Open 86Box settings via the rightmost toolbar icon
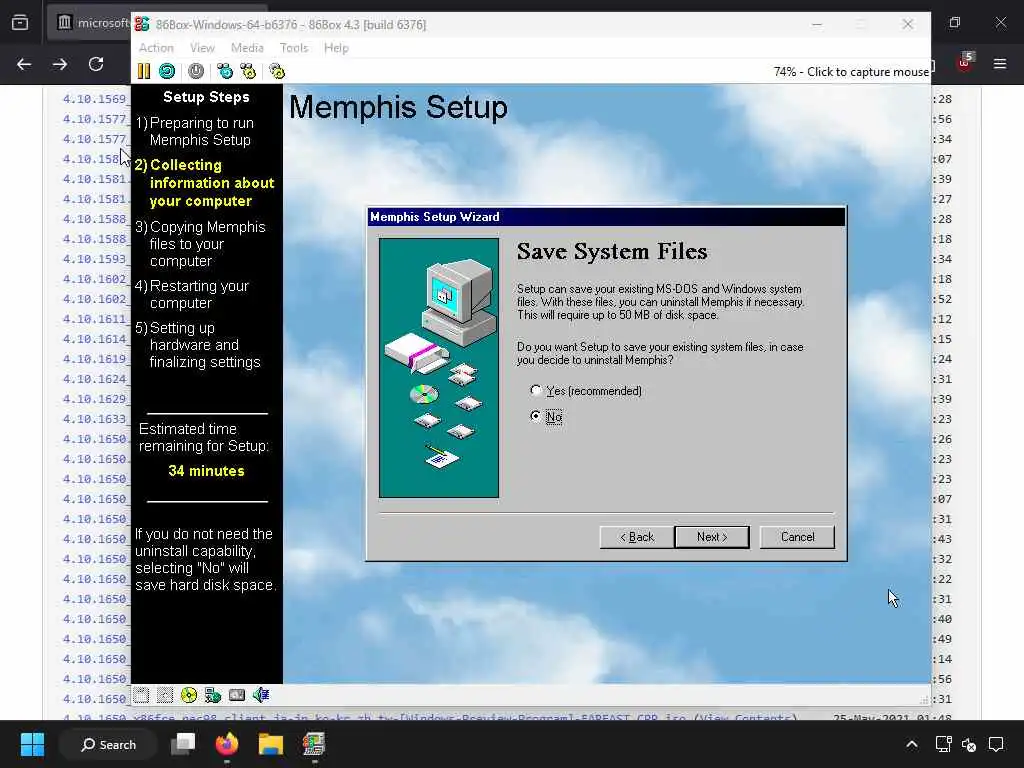The width and height of the screenshot is (1024, 768). click(277, 71)
